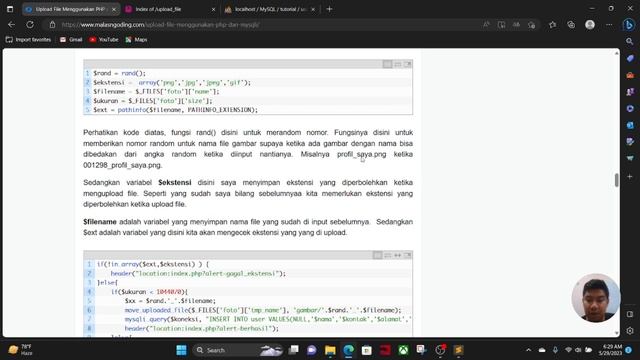Click the scrollbar up arrow

coord(616,53)
